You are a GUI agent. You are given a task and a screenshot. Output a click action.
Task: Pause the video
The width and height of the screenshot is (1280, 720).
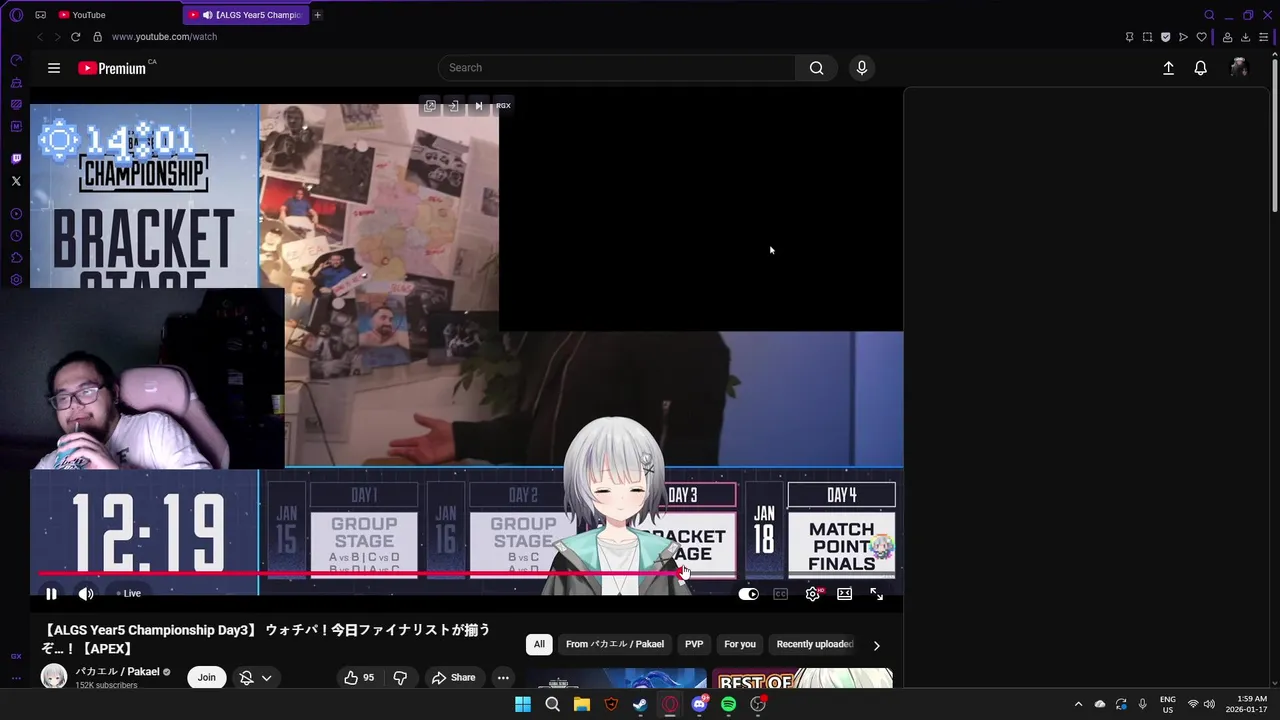click(51, 594)
